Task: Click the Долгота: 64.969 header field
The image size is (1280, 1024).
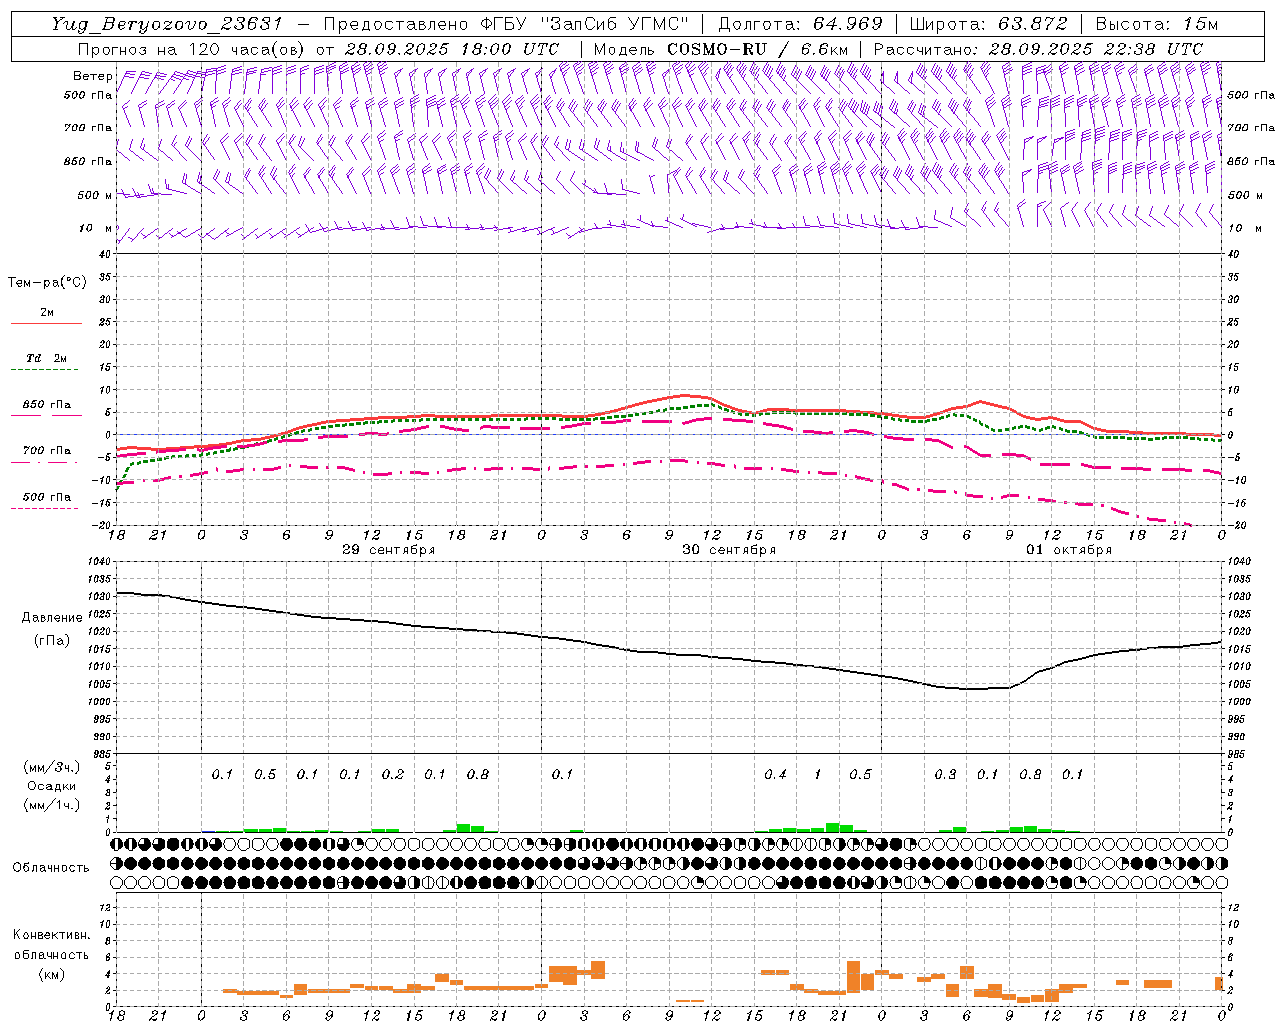Action: pos(800,24)
